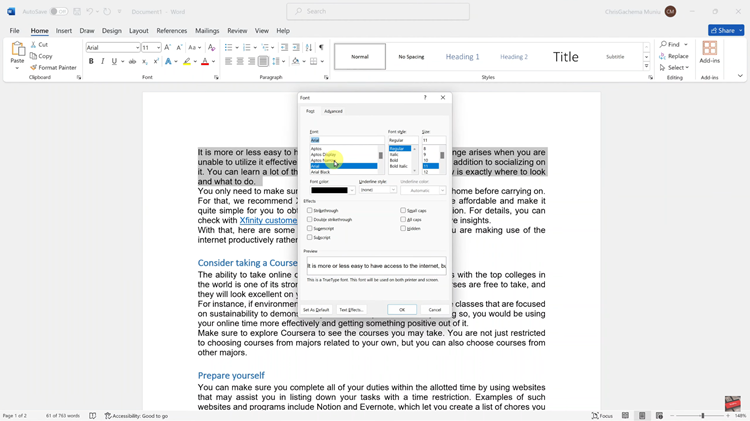750x421 pixels.
Task: Open the References tab
Action: (172, 31)
